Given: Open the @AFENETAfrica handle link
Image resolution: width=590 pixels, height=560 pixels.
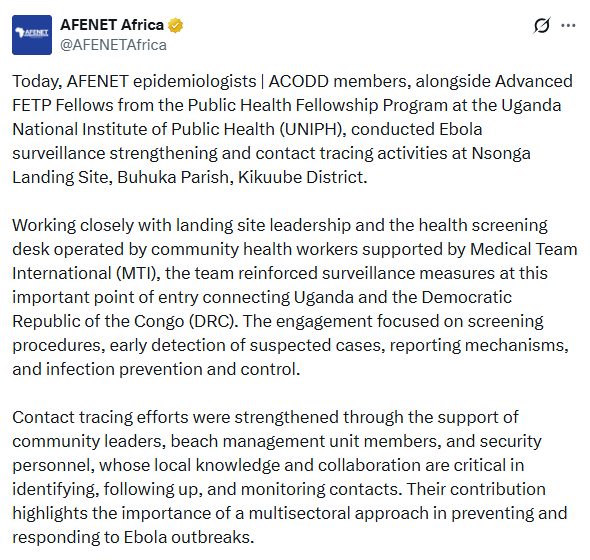Looking at the screenshot, I should [x=113, y=45].
